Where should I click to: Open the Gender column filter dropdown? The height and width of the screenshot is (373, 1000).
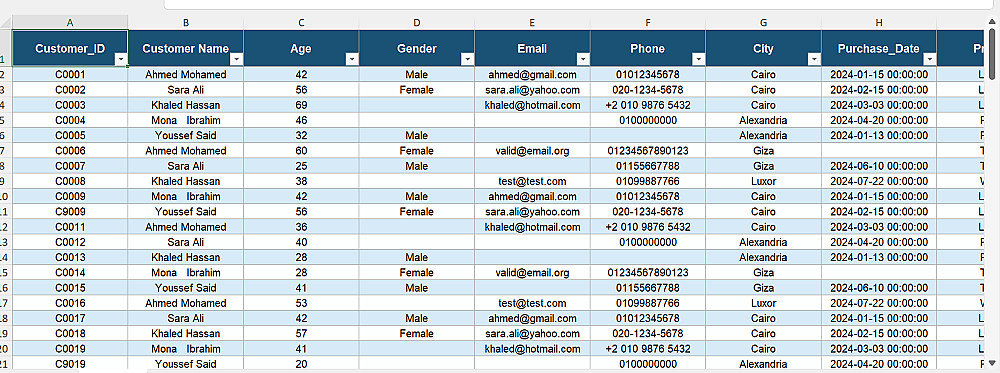tap(467, 59)
